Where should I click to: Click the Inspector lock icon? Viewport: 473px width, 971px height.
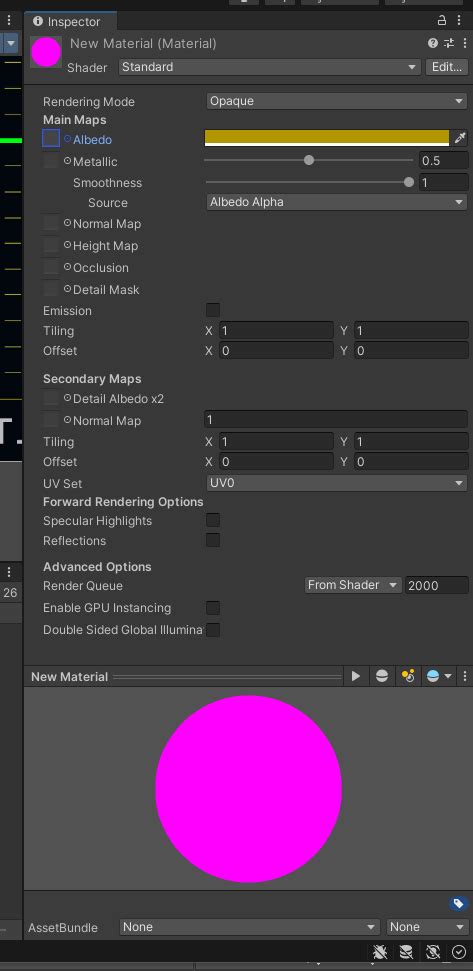point(442,20)
